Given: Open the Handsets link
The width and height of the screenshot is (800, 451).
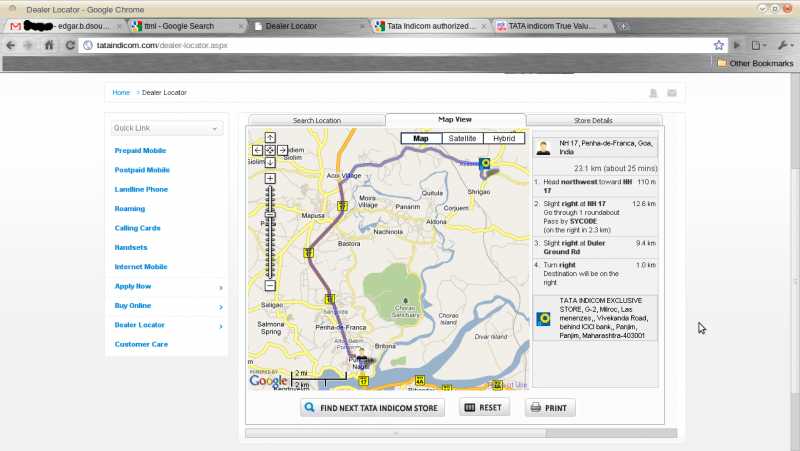Looking at the screenshot, I should pos(131,247).
